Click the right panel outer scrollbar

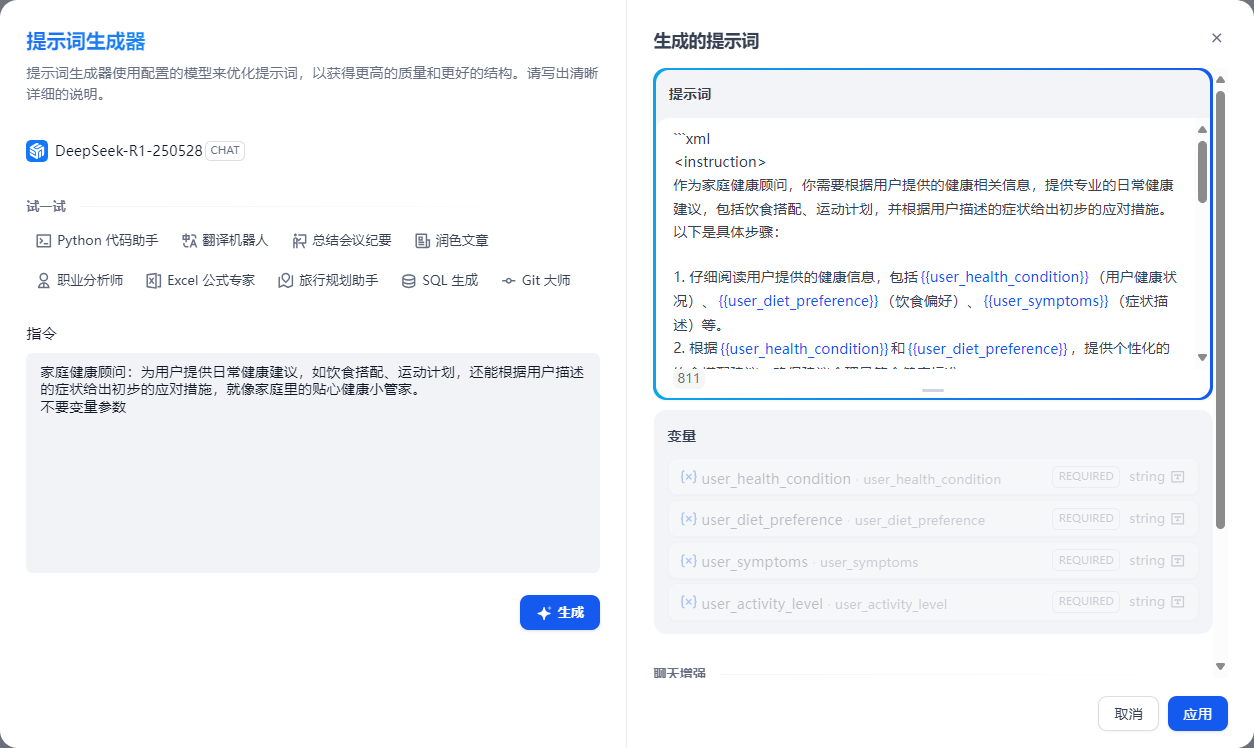pyautogui.click(x=1220, y=310)
